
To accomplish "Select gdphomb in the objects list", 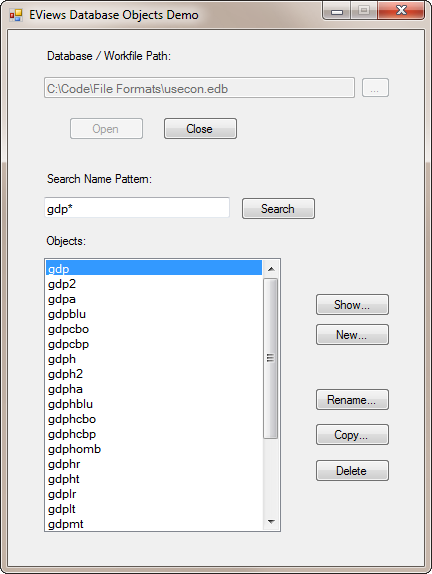I will coord(154,449).
